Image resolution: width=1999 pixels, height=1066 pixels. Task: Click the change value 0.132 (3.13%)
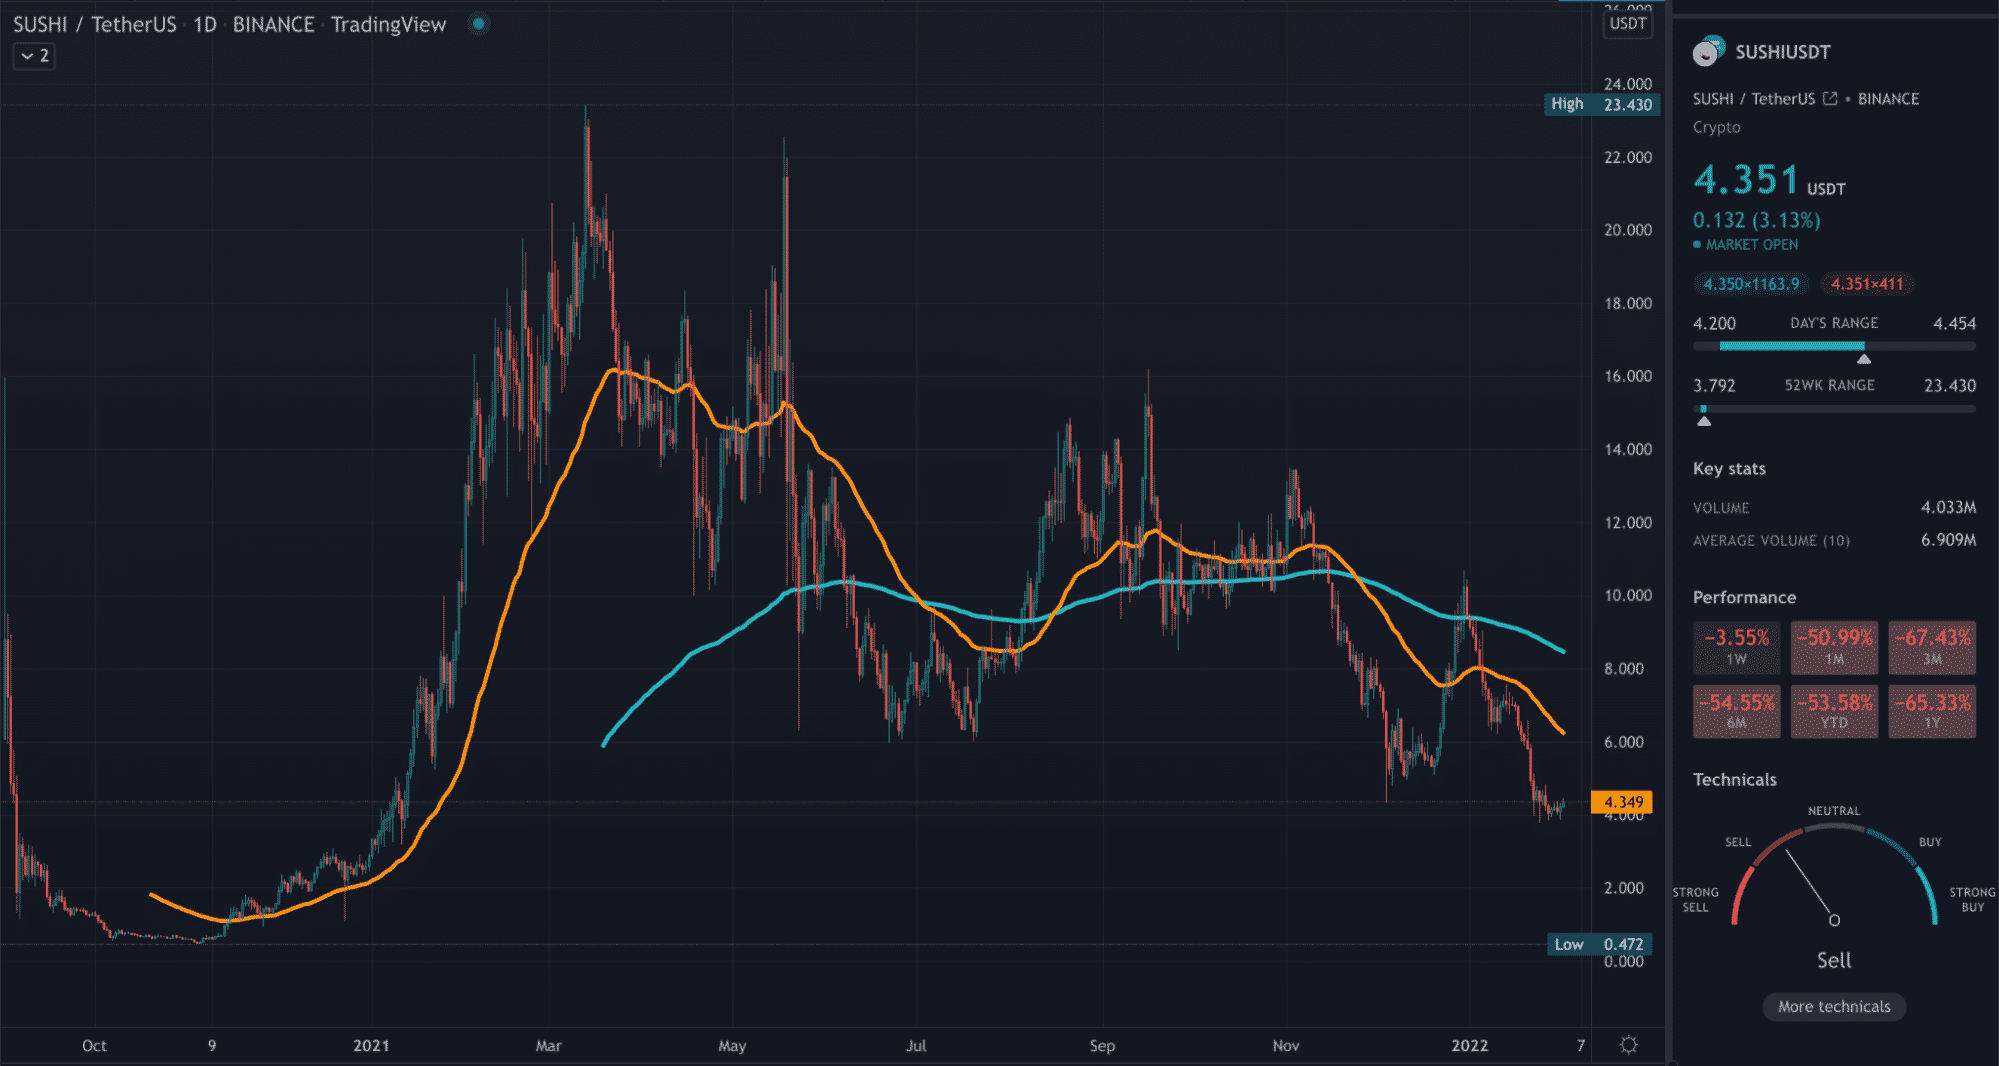click(1756, 220)
